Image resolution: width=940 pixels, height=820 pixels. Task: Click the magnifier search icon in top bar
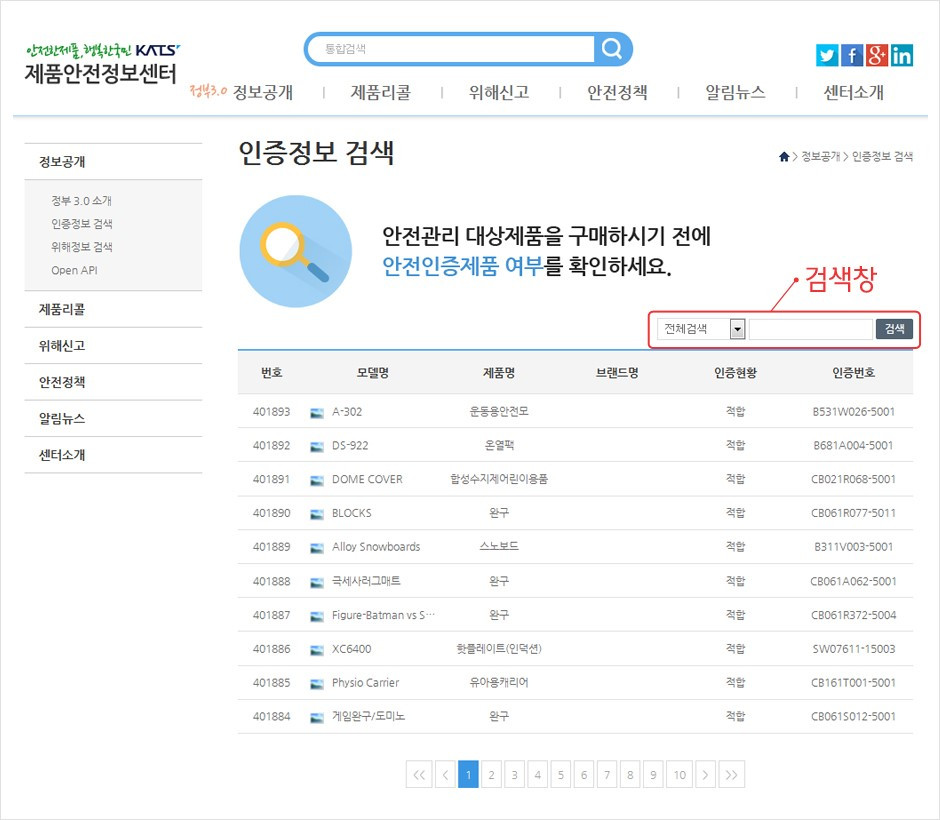(612, 49)
